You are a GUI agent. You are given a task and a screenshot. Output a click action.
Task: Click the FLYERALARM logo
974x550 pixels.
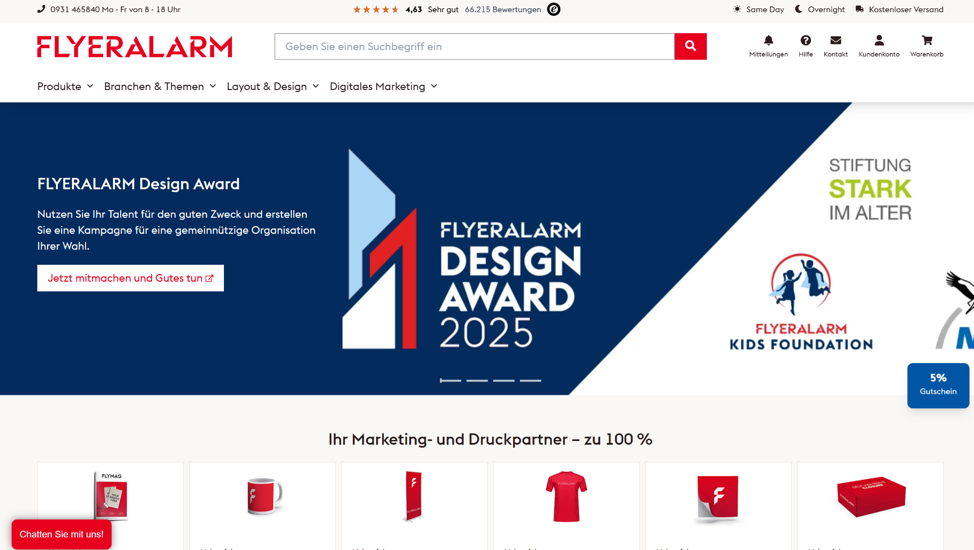[x=134, y=47]
